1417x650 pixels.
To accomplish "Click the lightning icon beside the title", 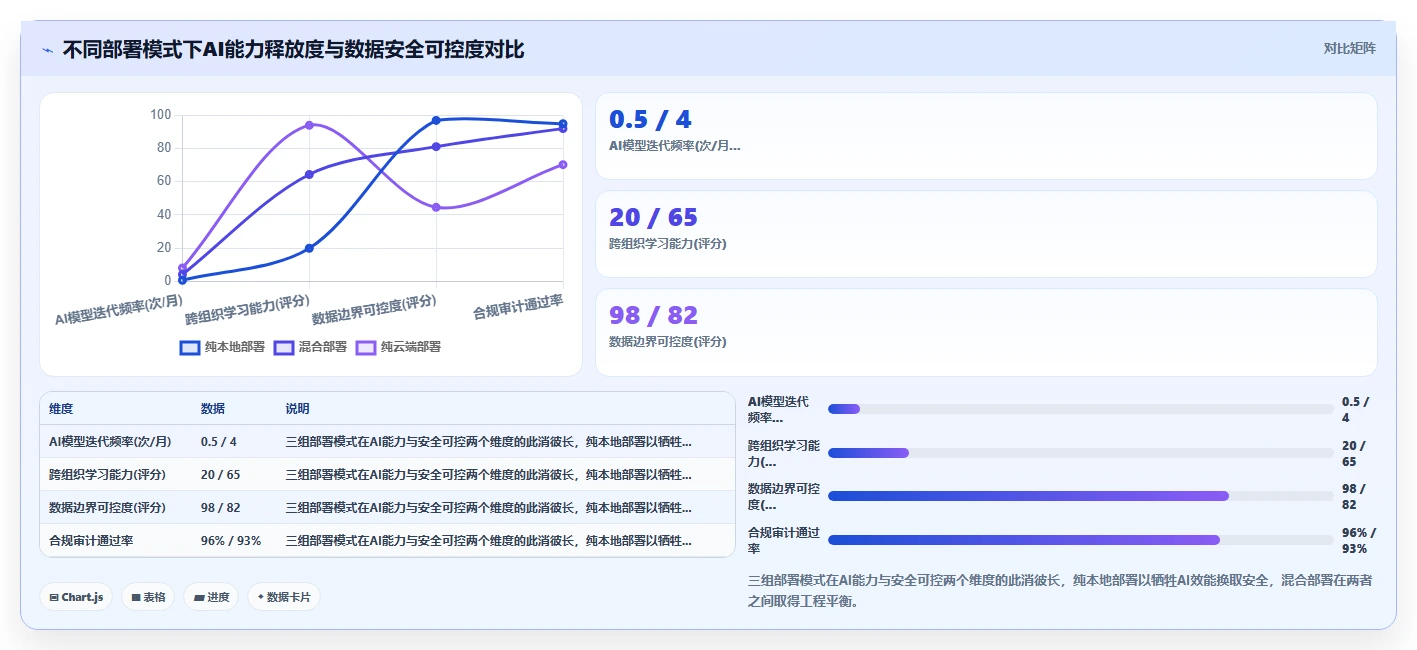I will [47, 49].
